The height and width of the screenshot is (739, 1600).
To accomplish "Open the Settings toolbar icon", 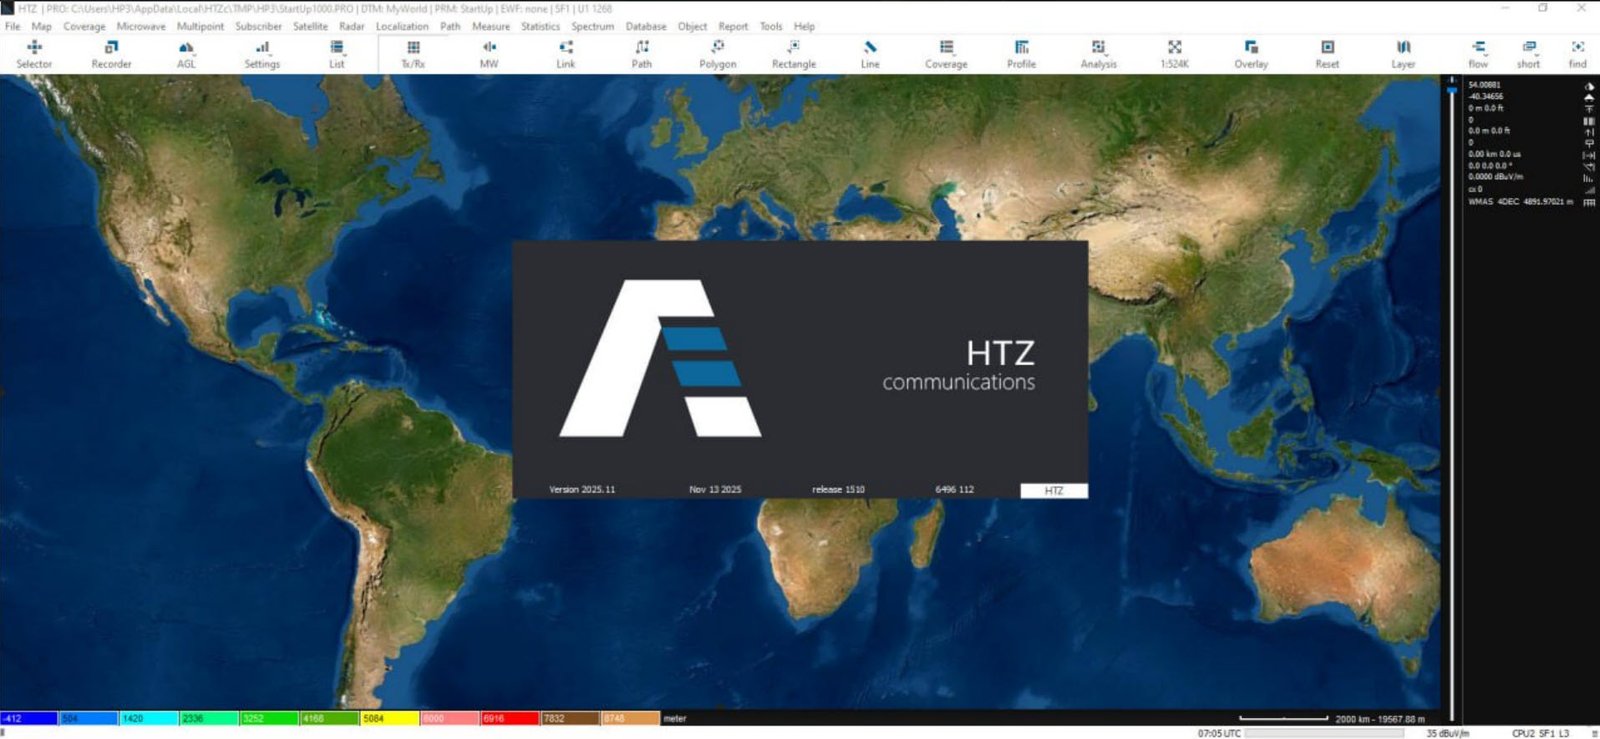I will click(262, 54).
